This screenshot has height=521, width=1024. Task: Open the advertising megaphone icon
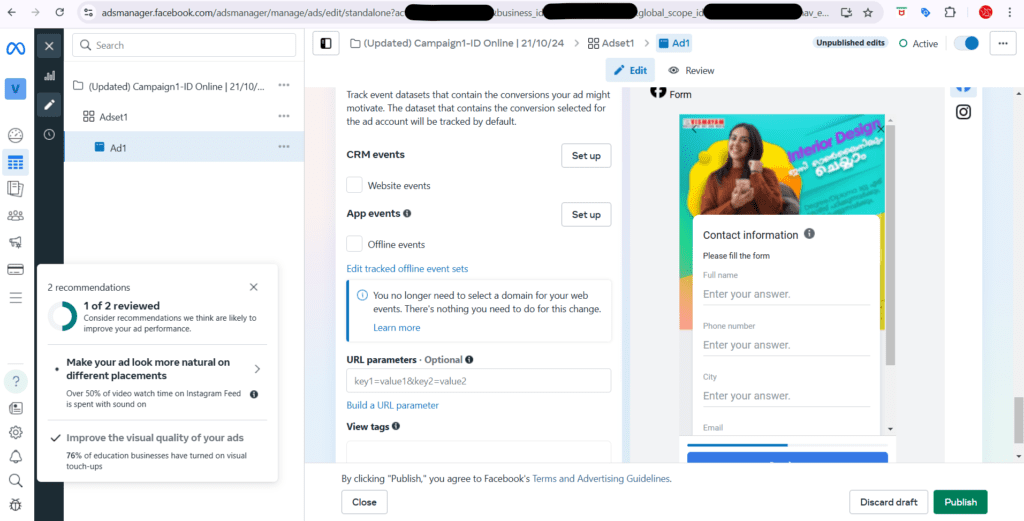point(16,242)
